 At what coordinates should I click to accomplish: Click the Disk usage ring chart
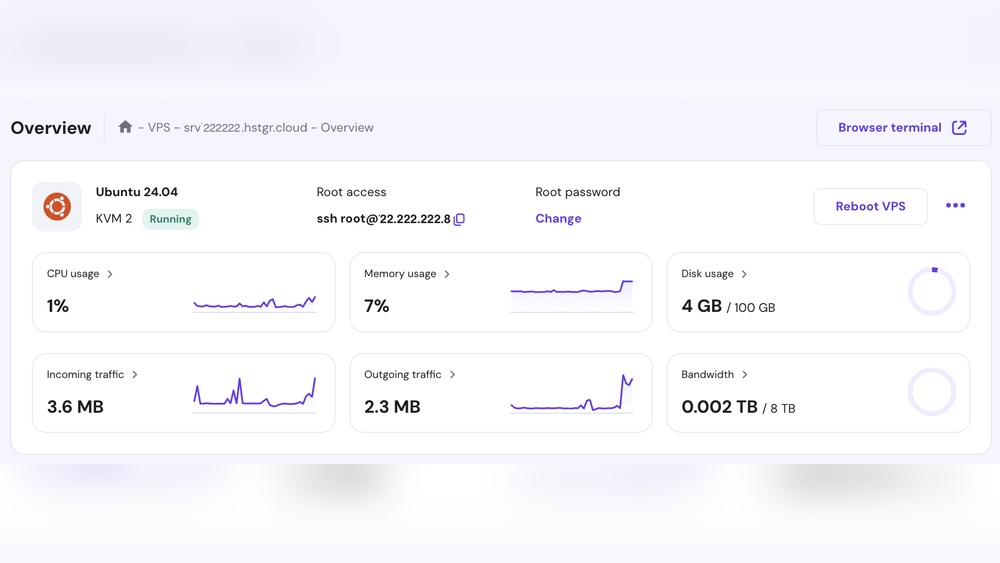pyautogui.click(x=931, y=292)
